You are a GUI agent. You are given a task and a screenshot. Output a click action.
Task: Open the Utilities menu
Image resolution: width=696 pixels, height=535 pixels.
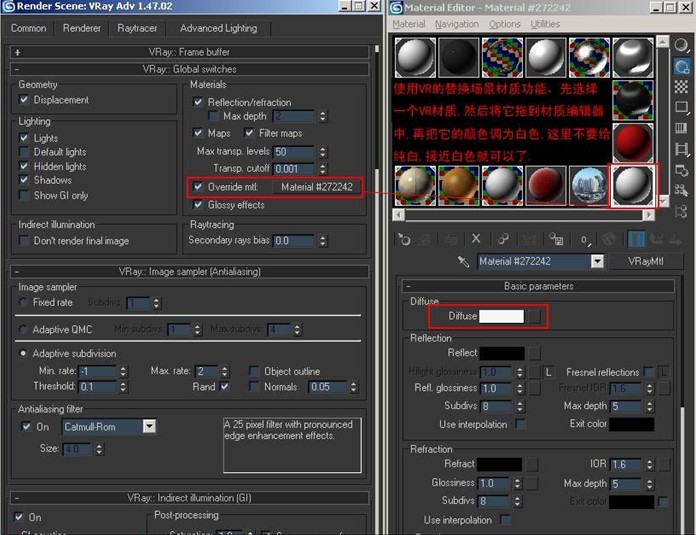545,24
